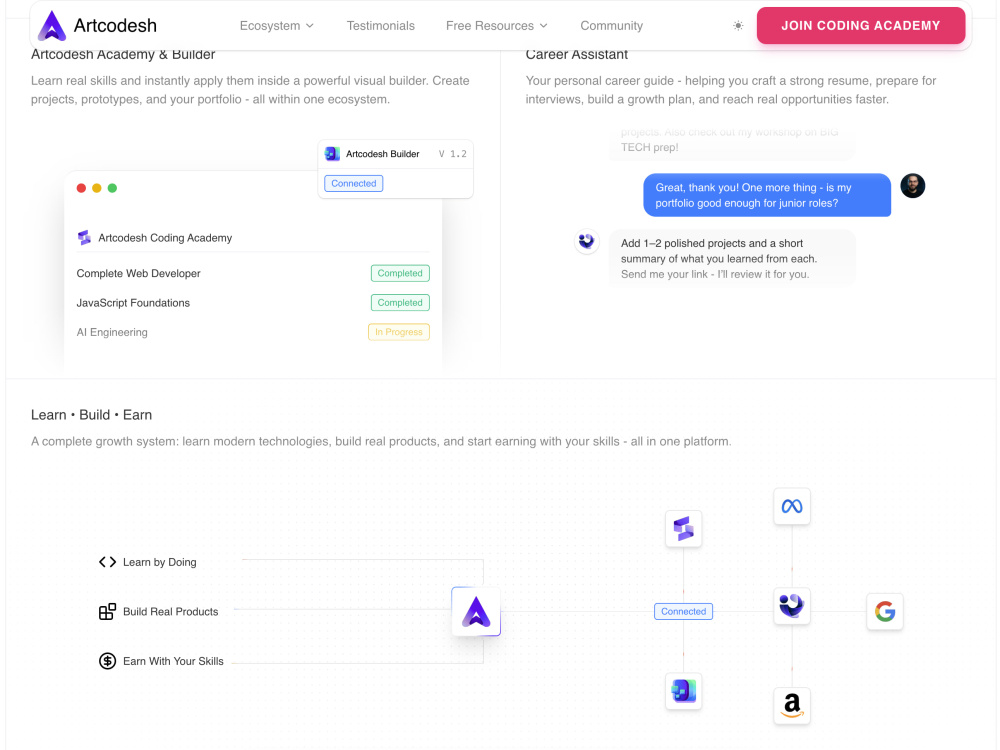The image size is (1000, 750).
Task: Click the red window dot
Action: coord(81,188)
